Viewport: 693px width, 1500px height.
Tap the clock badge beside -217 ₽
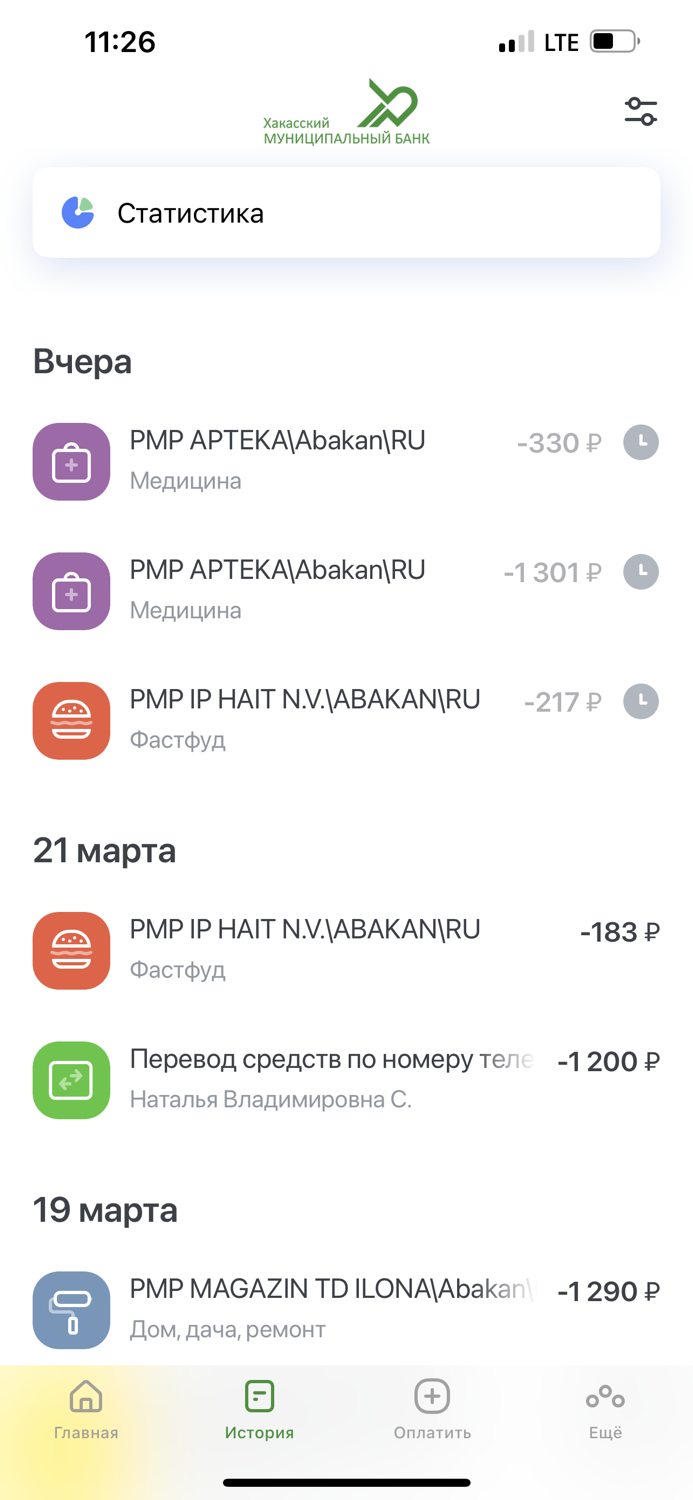click(640, 701)
